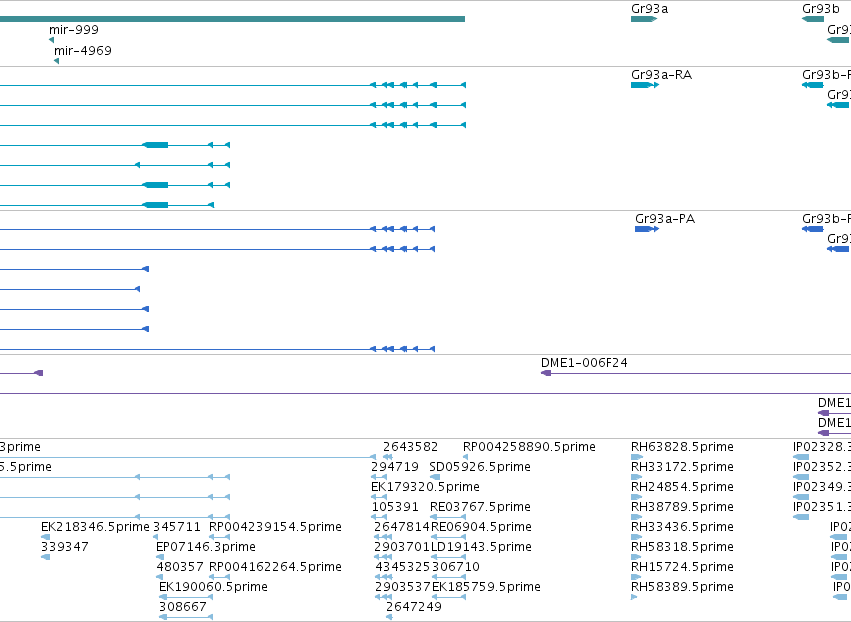The image size is (851, 622).
Task: Click the 339347 feature label
Action: tap(65, 547)
